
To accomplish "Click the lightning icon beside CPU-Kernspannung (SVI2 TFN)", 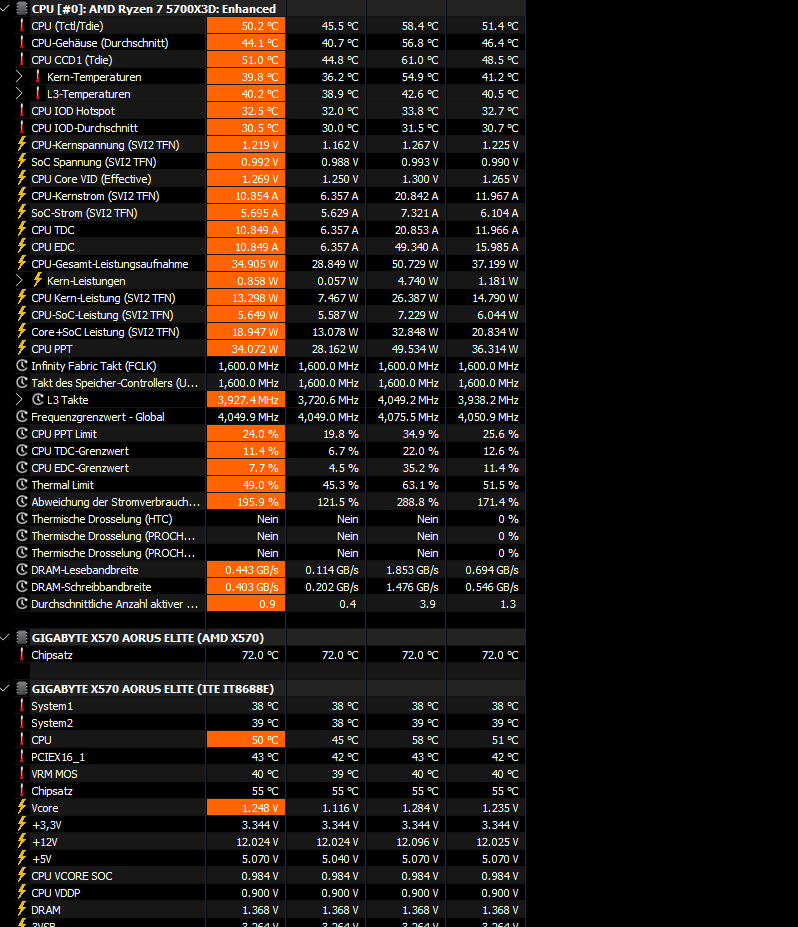I will pos(22,144).
